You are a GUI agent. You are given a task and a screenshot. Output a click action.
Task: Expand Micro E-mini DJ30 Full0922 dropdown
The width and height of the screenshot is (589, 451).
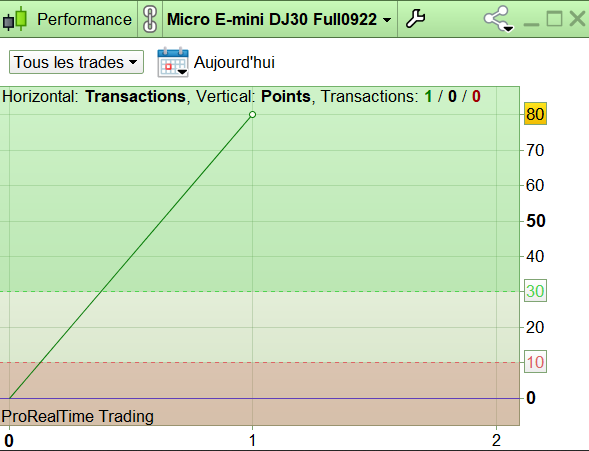(x=279, y=19)
